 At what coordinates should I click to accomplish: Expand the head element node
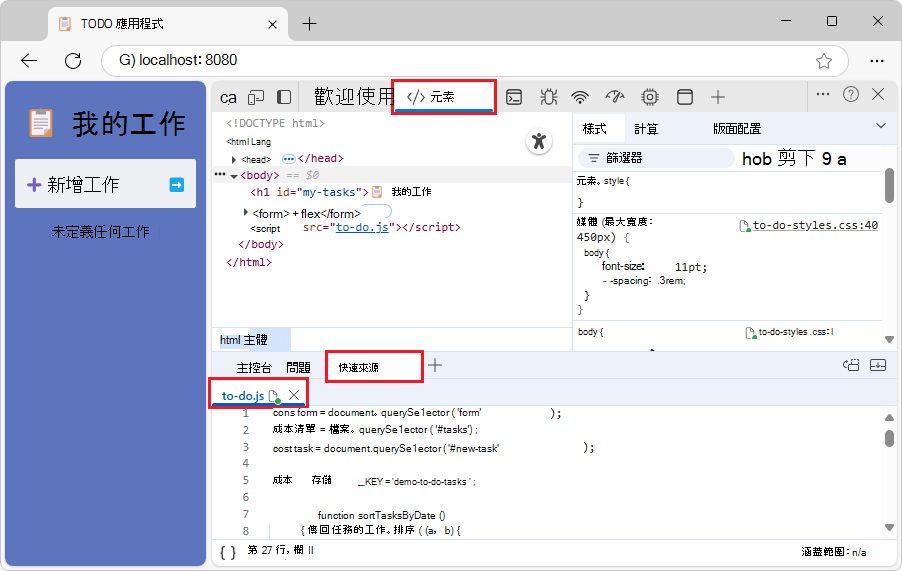[234, 159]
